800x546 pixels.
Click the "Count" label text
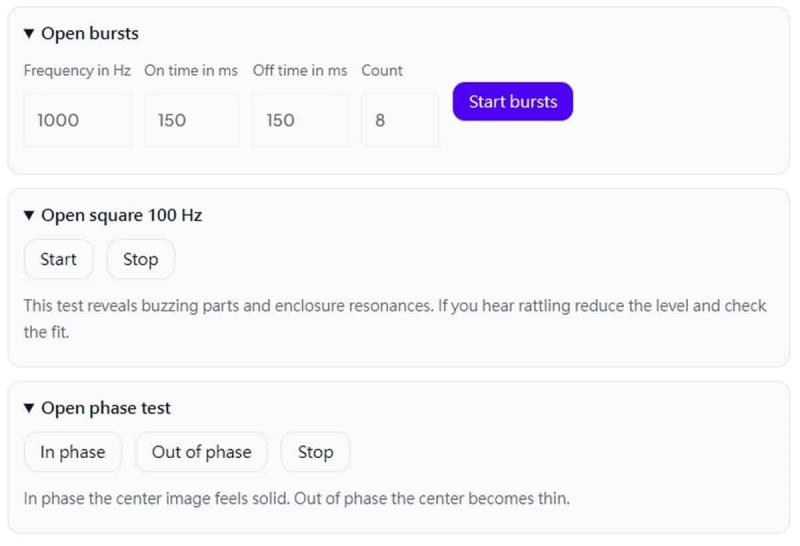(382, 71)
